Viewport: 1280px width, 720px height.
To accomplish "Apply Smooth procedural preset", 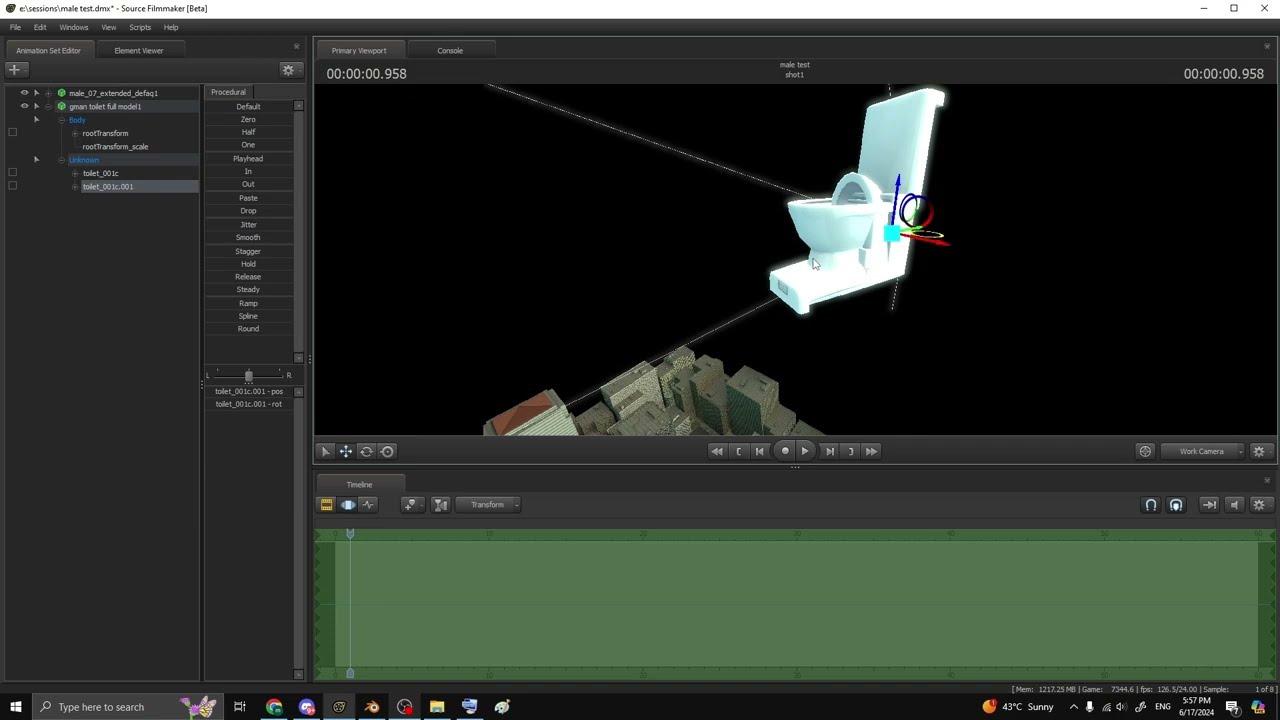I will point(248,238).
